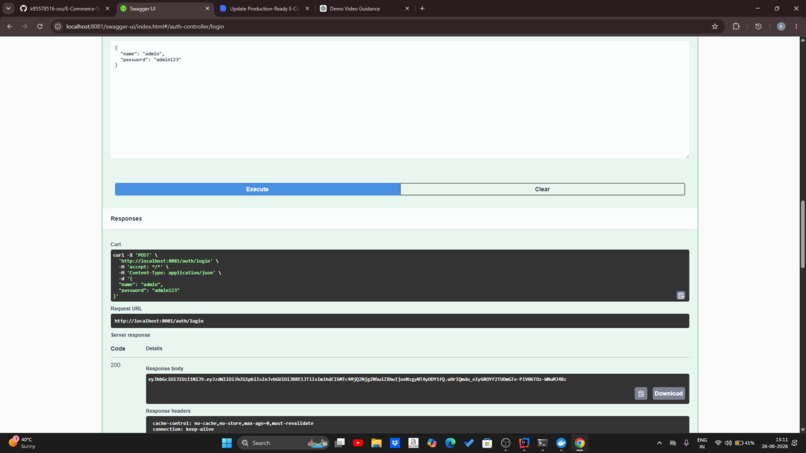Open the Windows Start menu
806x453 pixels.
(x=227, y=443)
